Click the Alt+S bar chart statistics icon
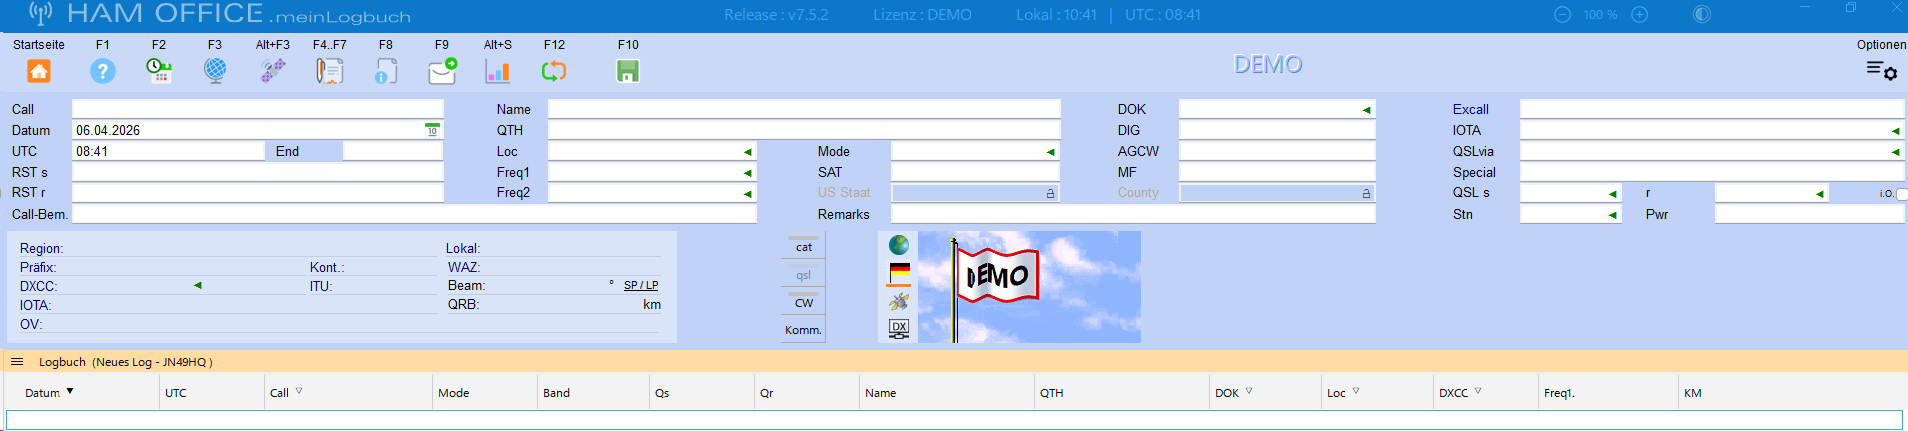 point(497,71)
